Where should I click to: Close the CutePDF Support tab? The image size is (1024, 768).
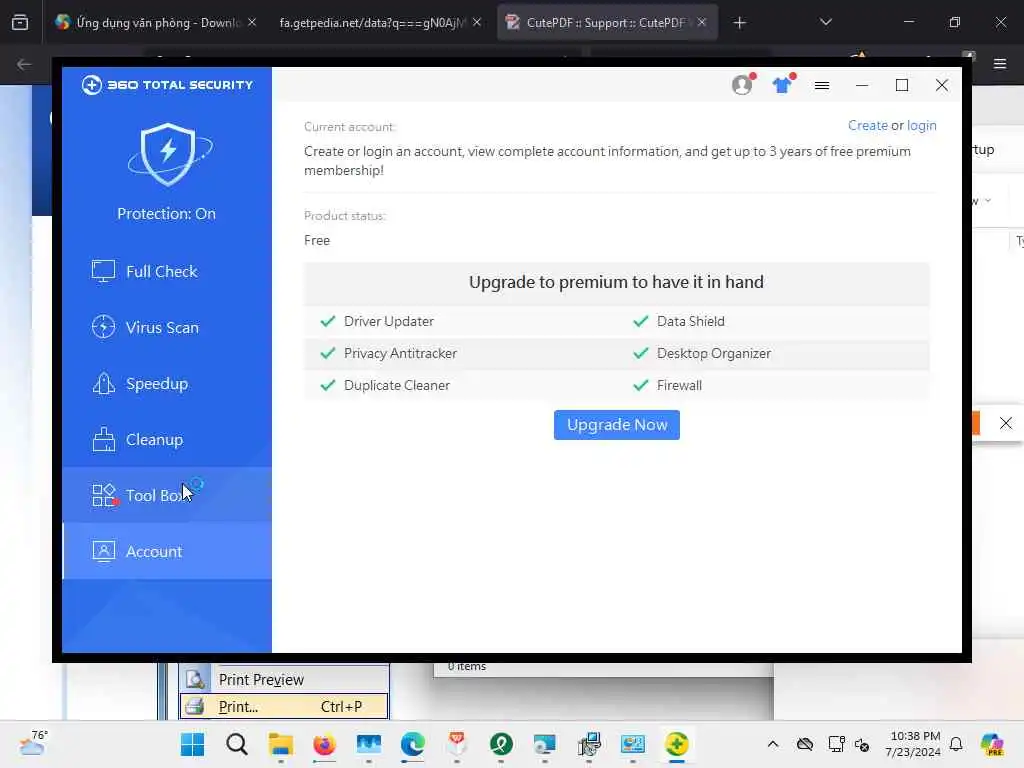pos(702,22)
